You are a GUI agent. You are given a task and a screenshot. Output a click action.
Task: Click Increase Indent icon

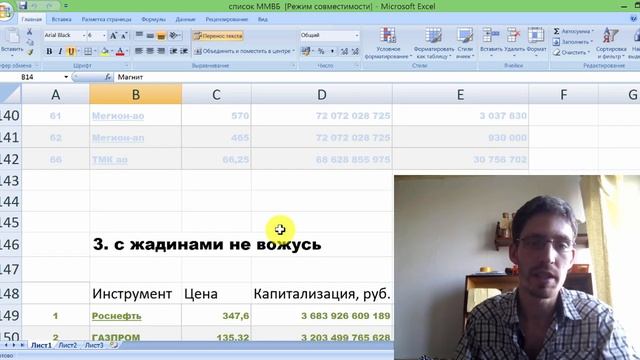tap(184, 51)
